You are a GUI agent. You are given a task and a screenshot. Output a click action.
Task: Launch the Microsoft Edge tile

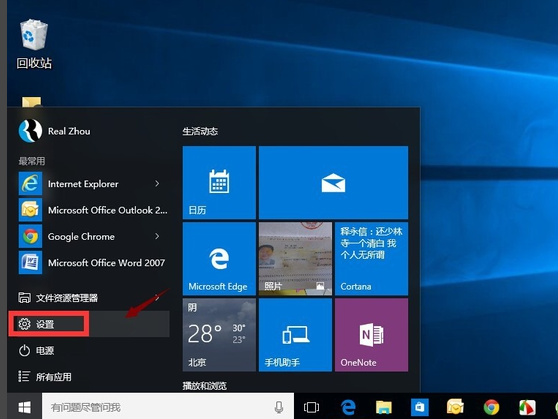pyautogui.click(x=219, y=259)
